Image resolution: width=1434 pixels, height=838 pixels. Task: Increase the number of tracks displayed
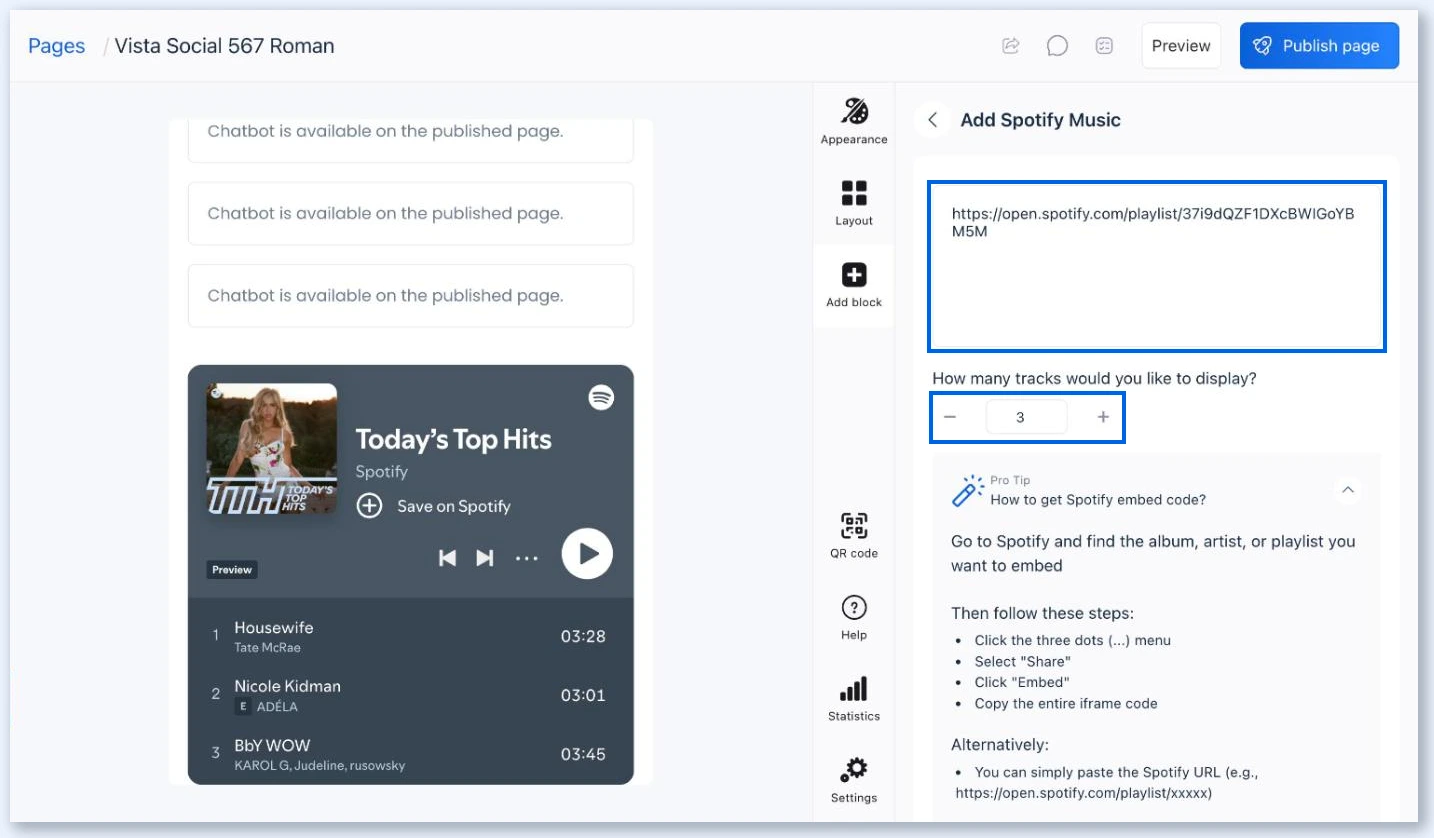click(1103, 417)
